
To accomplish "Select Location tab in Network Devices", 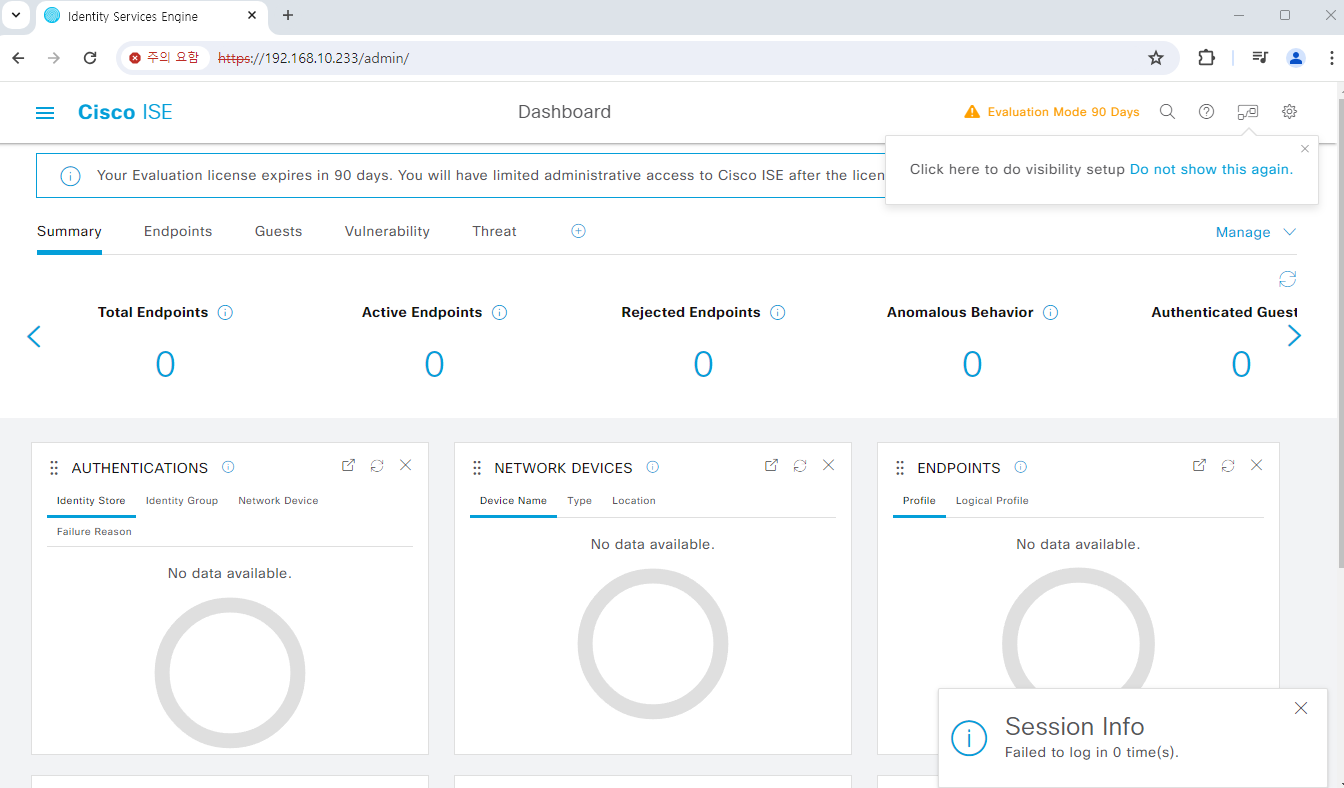I will [x=634, y=501].
